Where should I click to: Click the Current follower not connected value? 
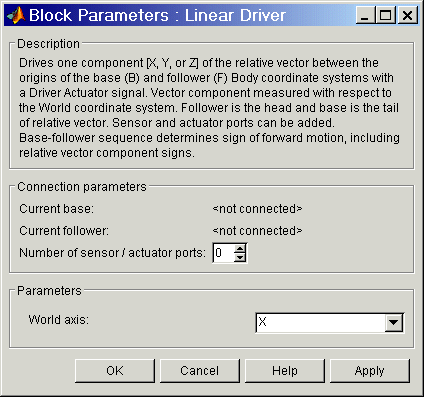[257, 231]
